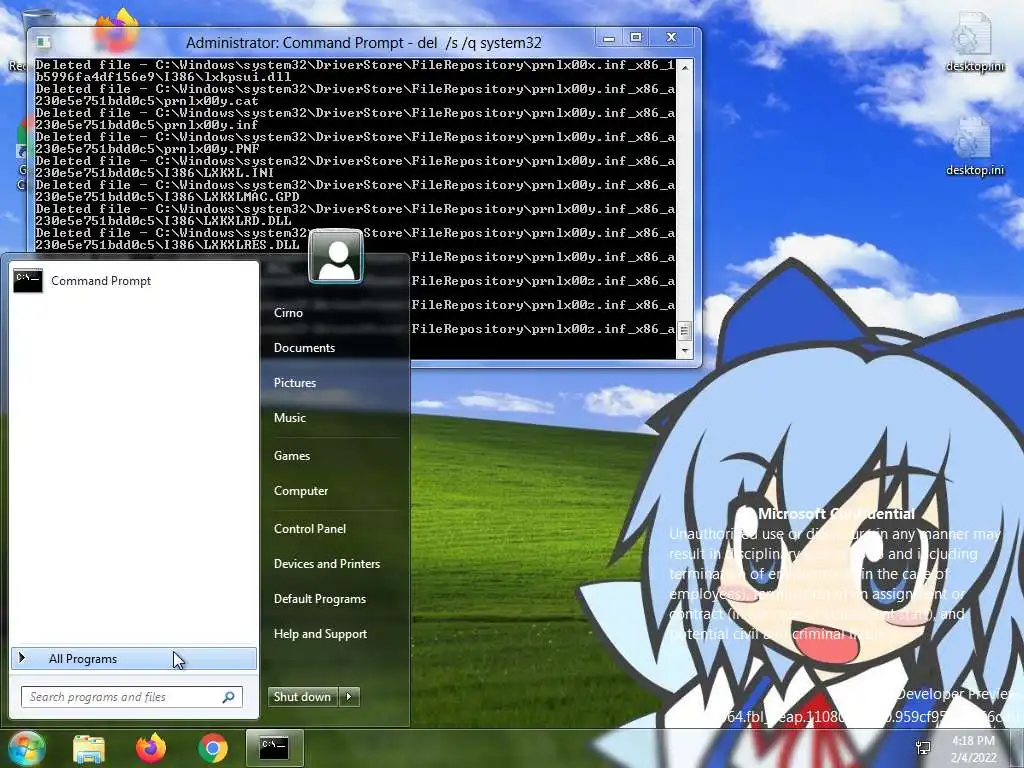Click the Command Prompt scrollbar down arrow

pos(684,351)
